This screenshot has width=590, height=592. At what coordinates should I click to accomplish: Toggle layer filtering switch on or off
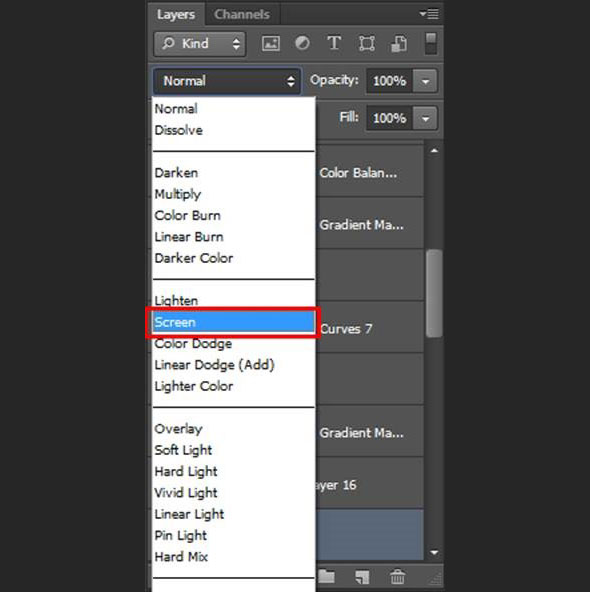point(431,43)
